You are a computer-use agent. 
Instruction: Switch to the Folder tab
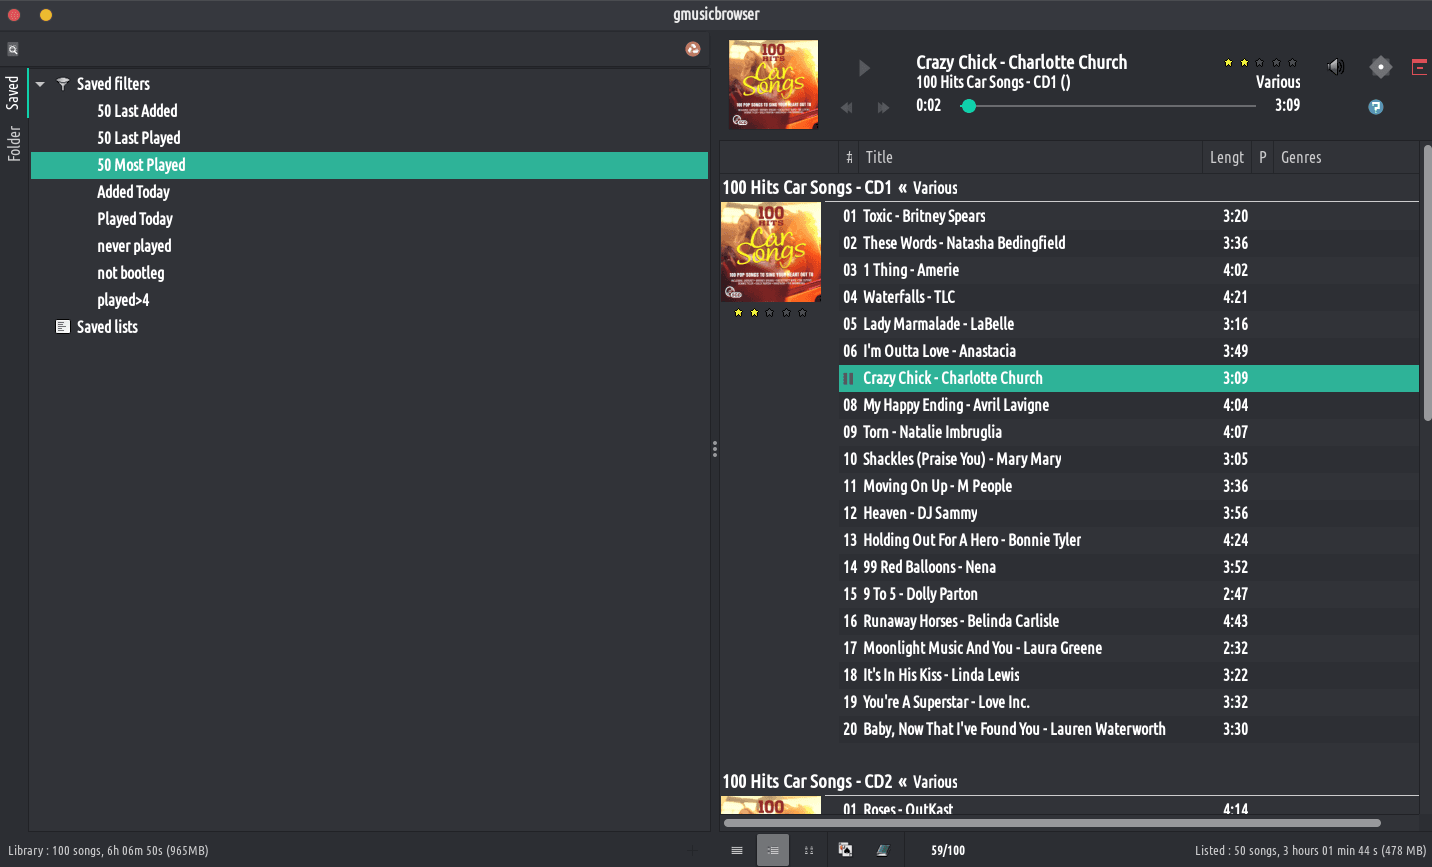(x=13, y=143)
